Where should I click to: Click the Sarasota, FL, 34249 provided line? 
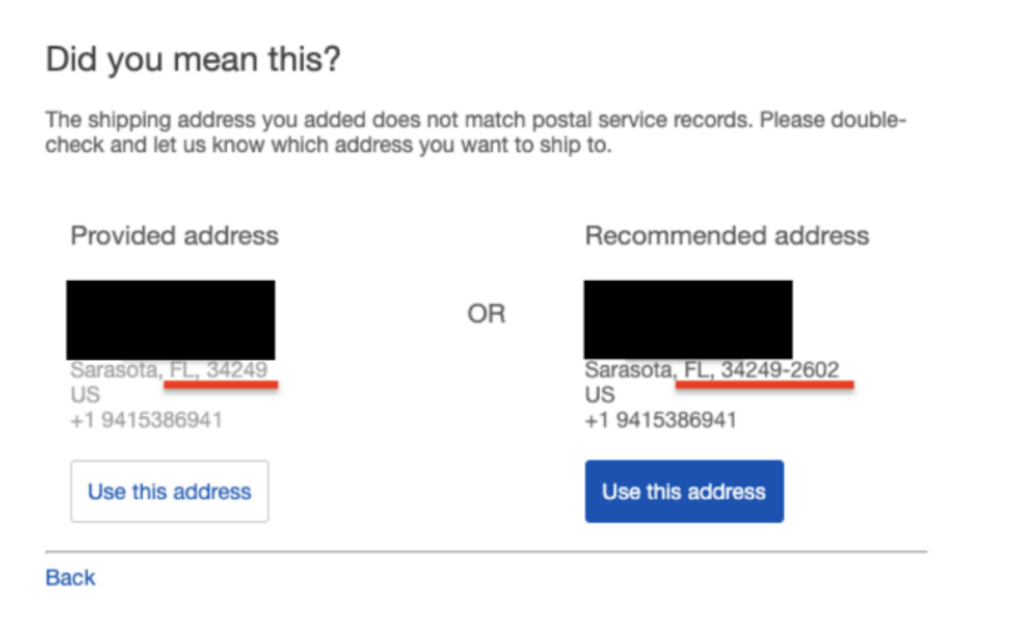168,371
